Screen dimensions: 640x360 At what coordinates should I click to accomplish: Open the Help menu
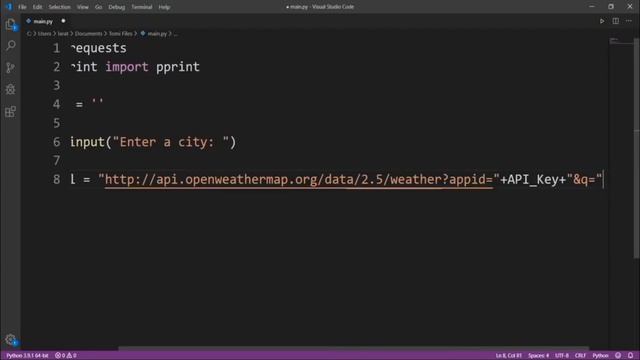(164, 7)
